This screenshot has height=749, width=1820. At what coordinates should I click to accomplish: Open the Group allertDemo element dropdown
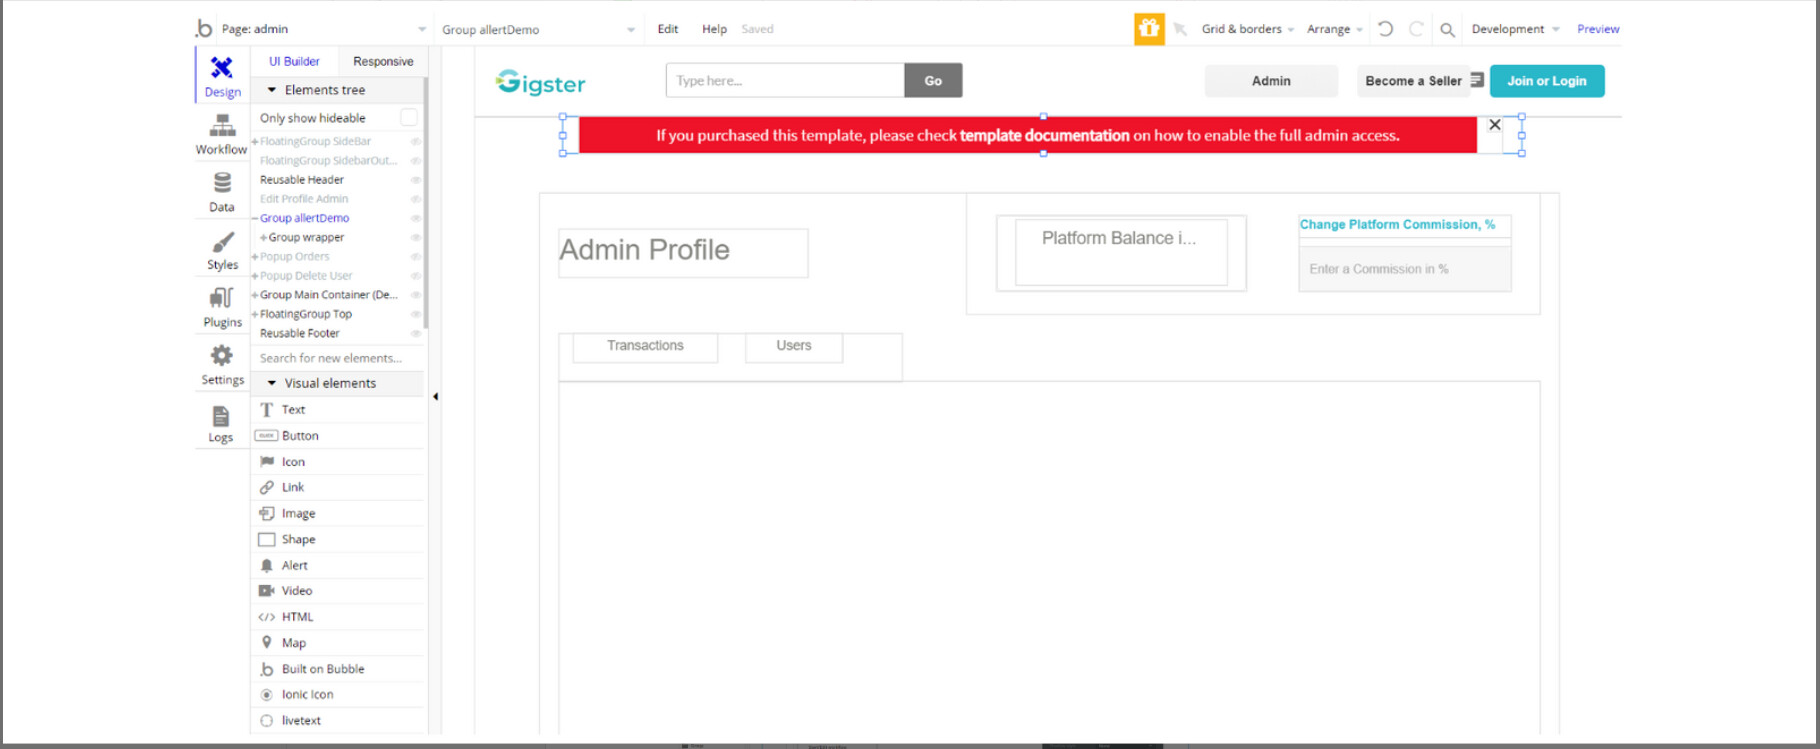click(538, 29)
